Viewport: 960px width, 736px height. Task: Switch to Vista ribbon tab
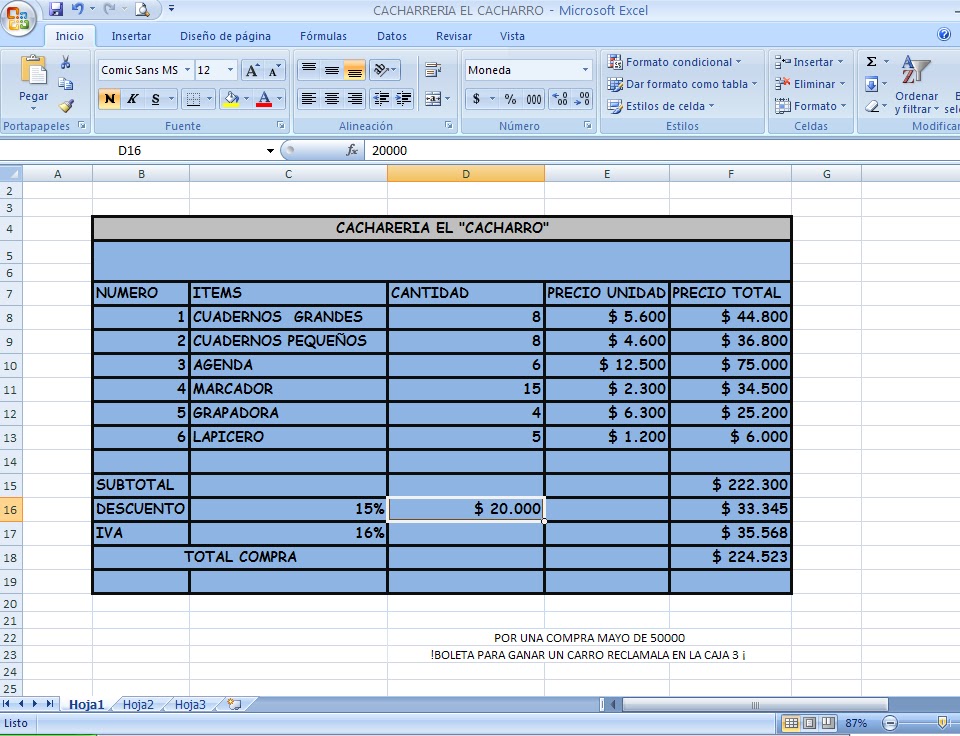pyautogui.click(x=512, y=36)
